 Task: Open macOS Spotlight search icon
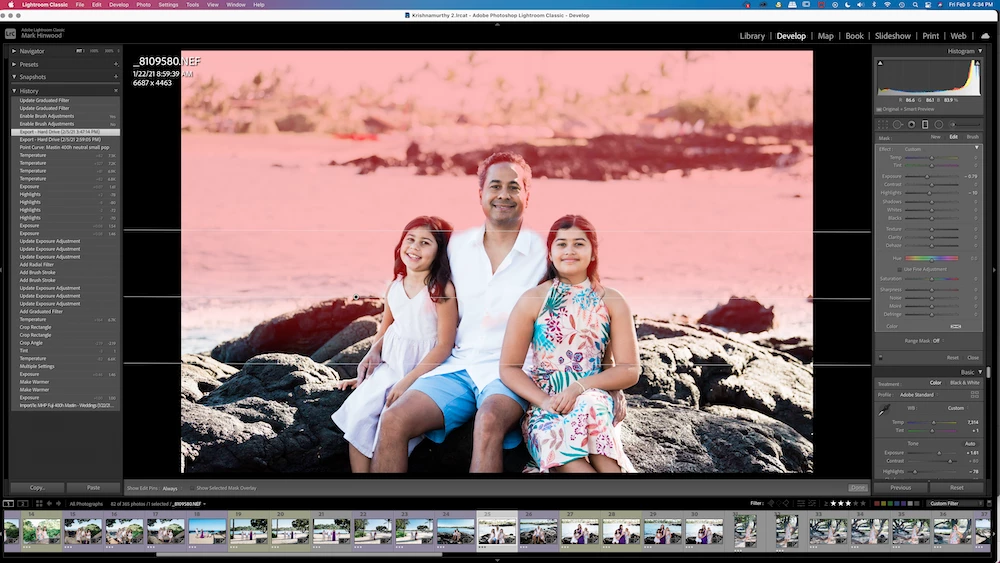coord(915,4)
